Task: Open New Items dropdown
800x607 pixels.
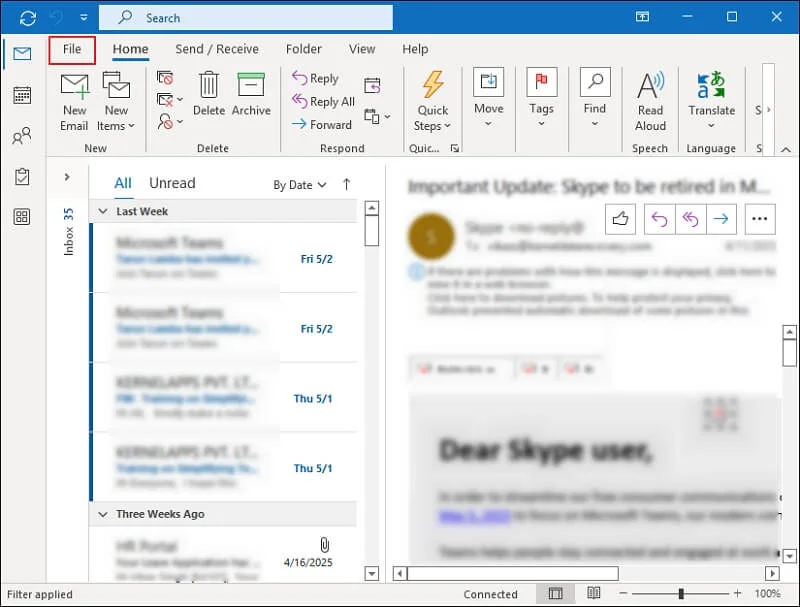Action: pyautogui.click(x=116, y=102)
